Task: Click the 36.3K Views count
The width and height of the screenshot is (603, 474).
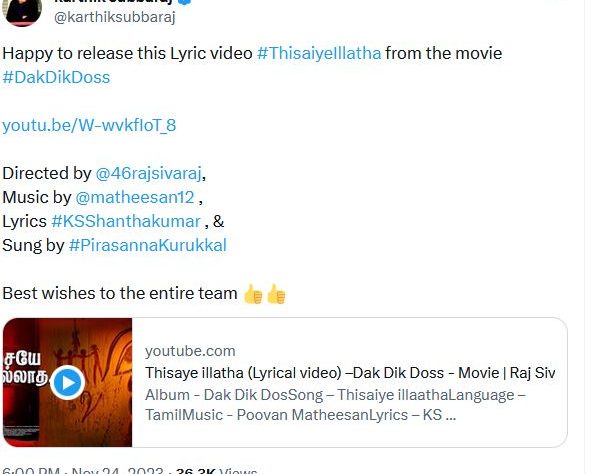Action: (x=217, y=471)
